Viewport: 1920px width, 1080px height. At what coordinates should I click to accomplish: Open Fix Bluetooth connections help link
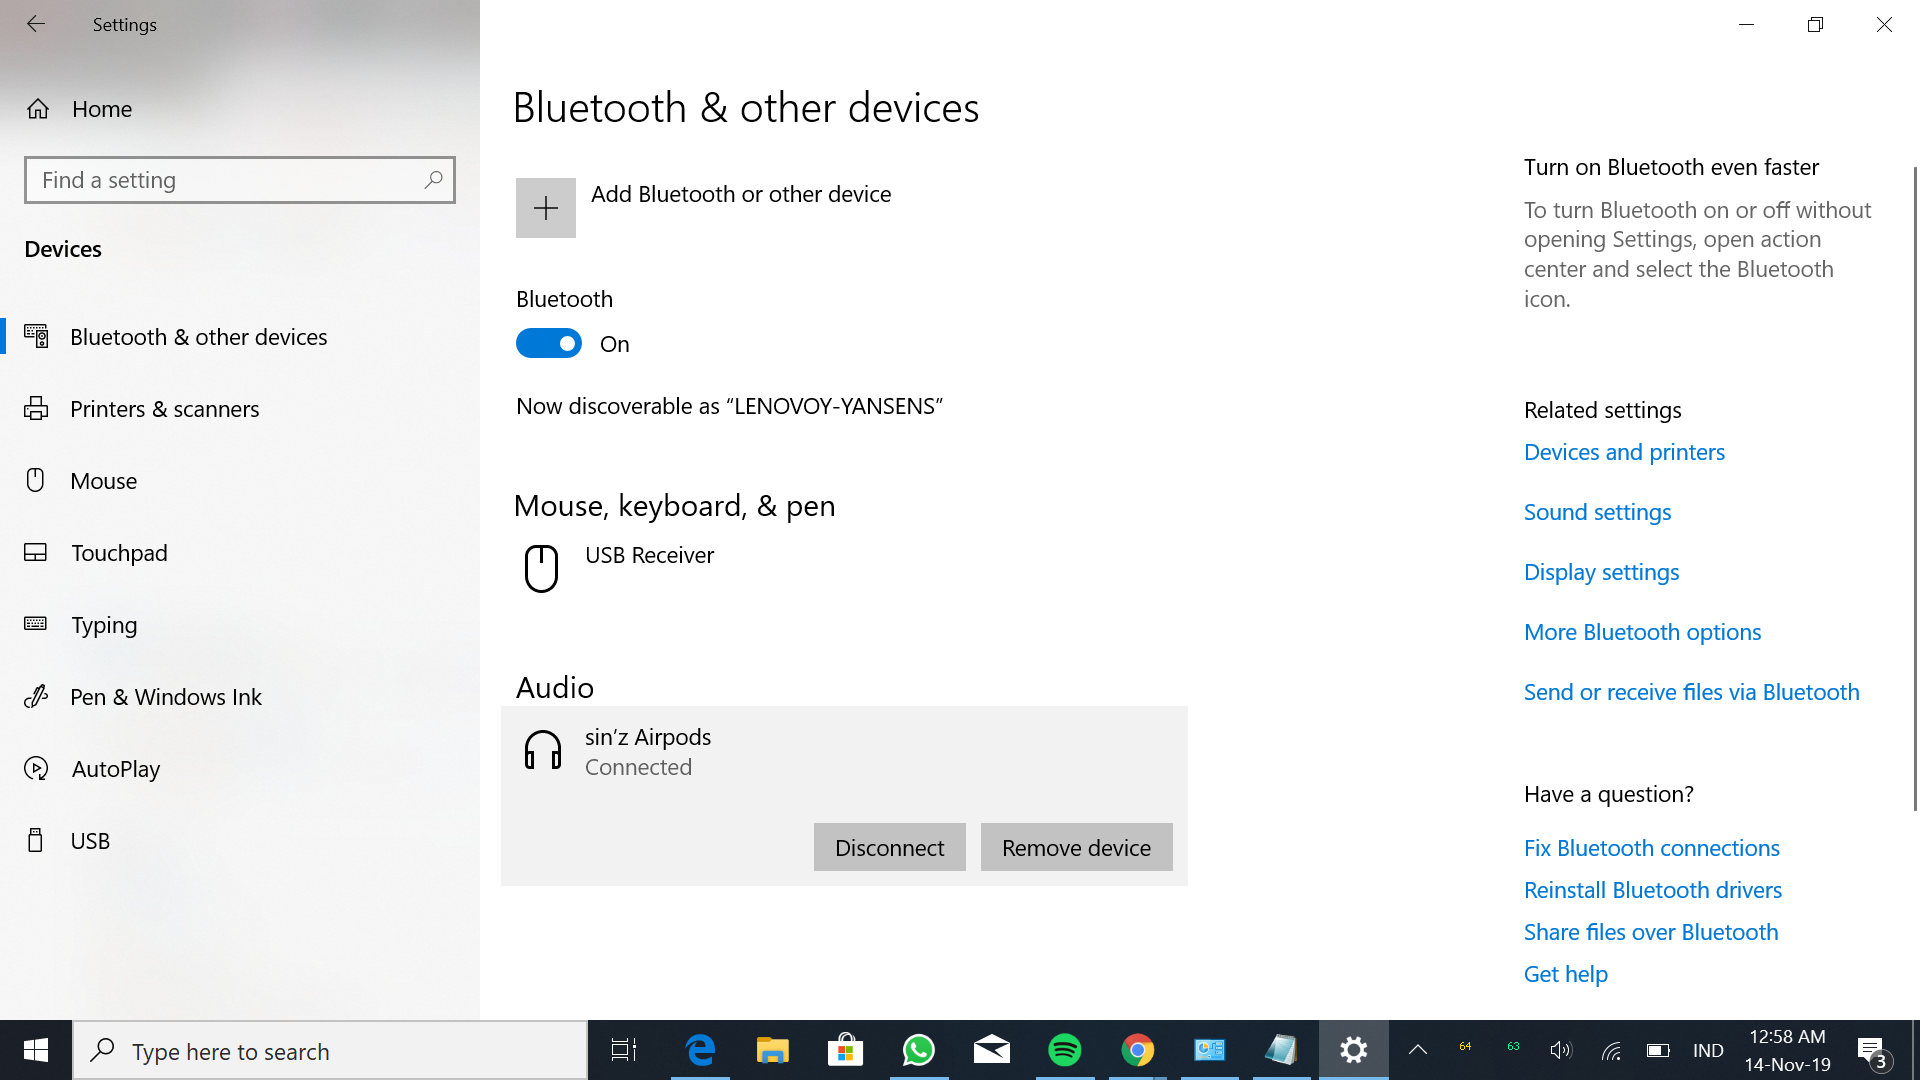(1651, 848)
